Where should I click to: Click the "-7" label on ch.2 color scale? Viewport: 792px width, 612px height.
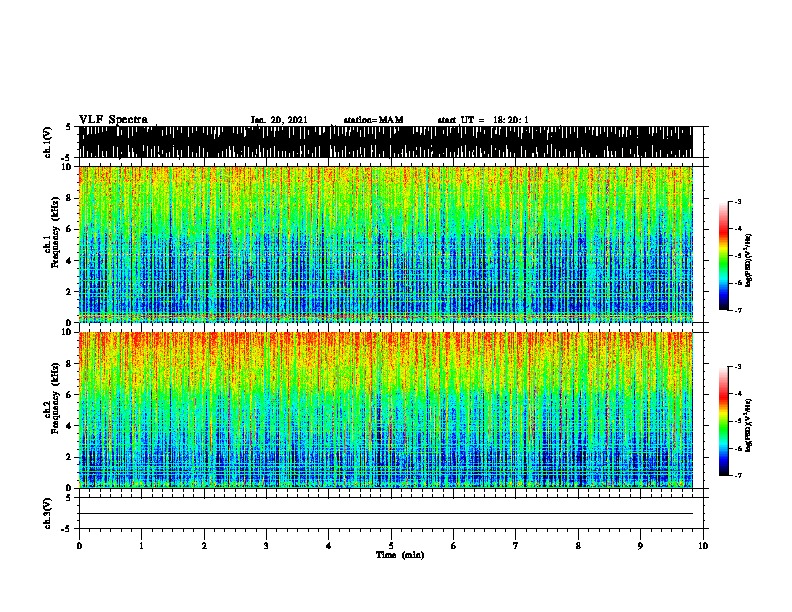(x=738, y=475)
